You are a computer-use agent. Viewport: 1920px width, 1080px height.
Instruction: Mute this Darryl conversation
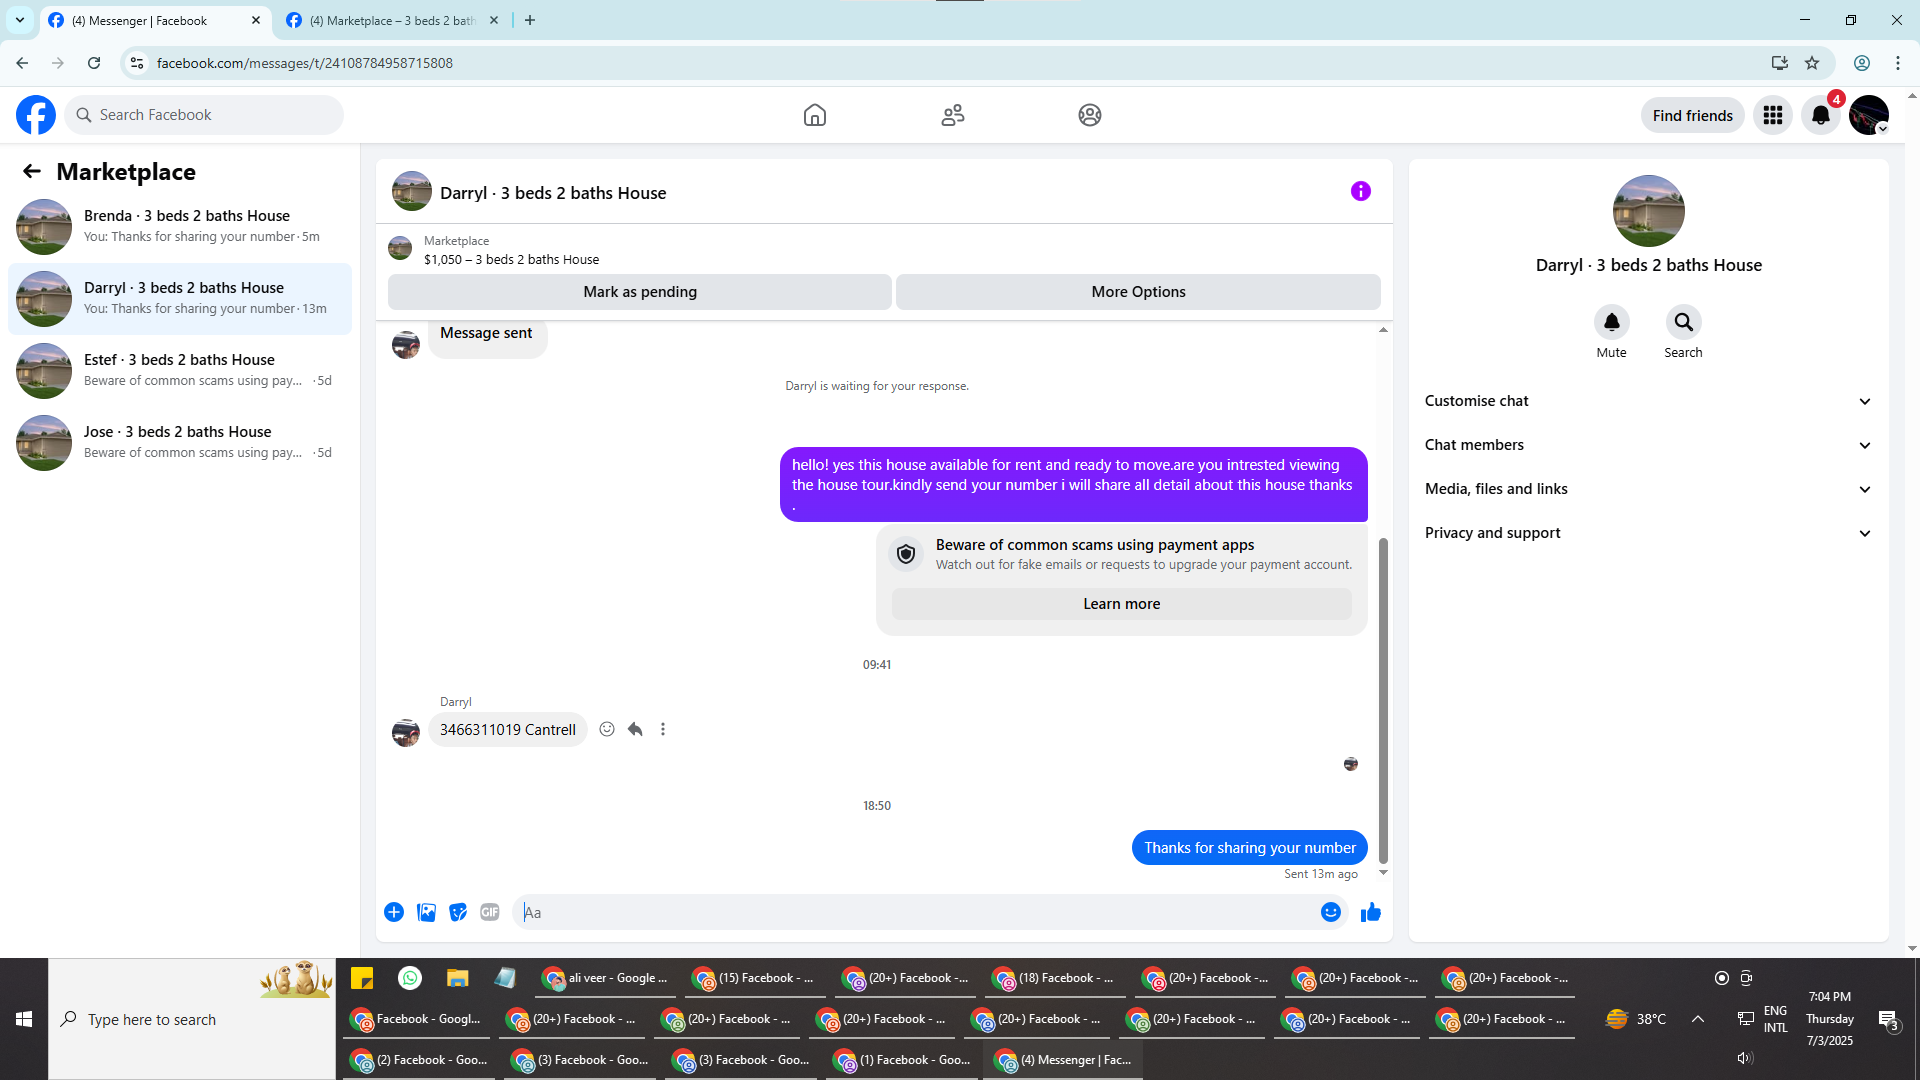(1611, 323)
